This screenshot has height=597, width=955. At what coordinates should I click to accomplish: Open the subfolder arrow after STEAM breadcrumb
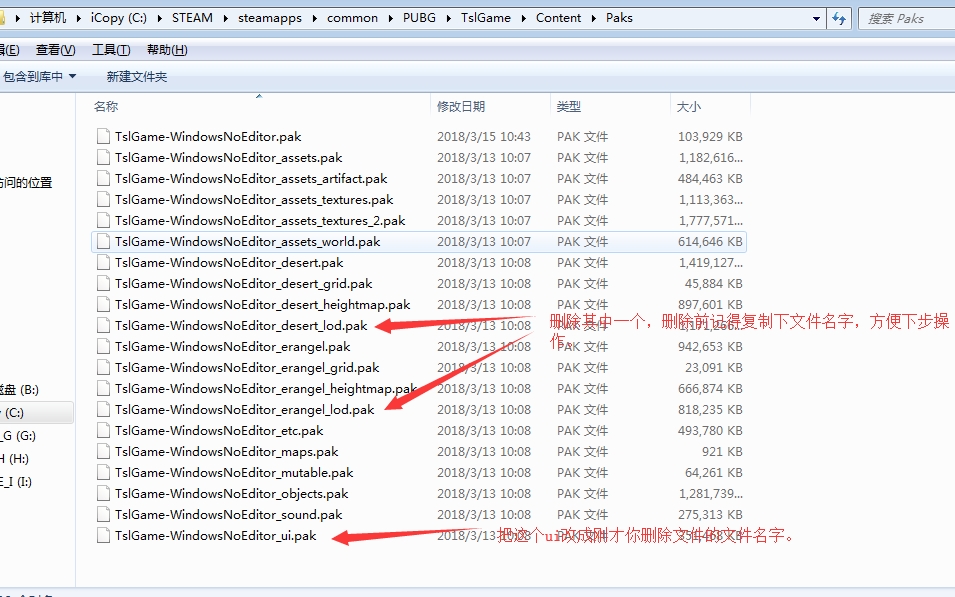point(225,18)
